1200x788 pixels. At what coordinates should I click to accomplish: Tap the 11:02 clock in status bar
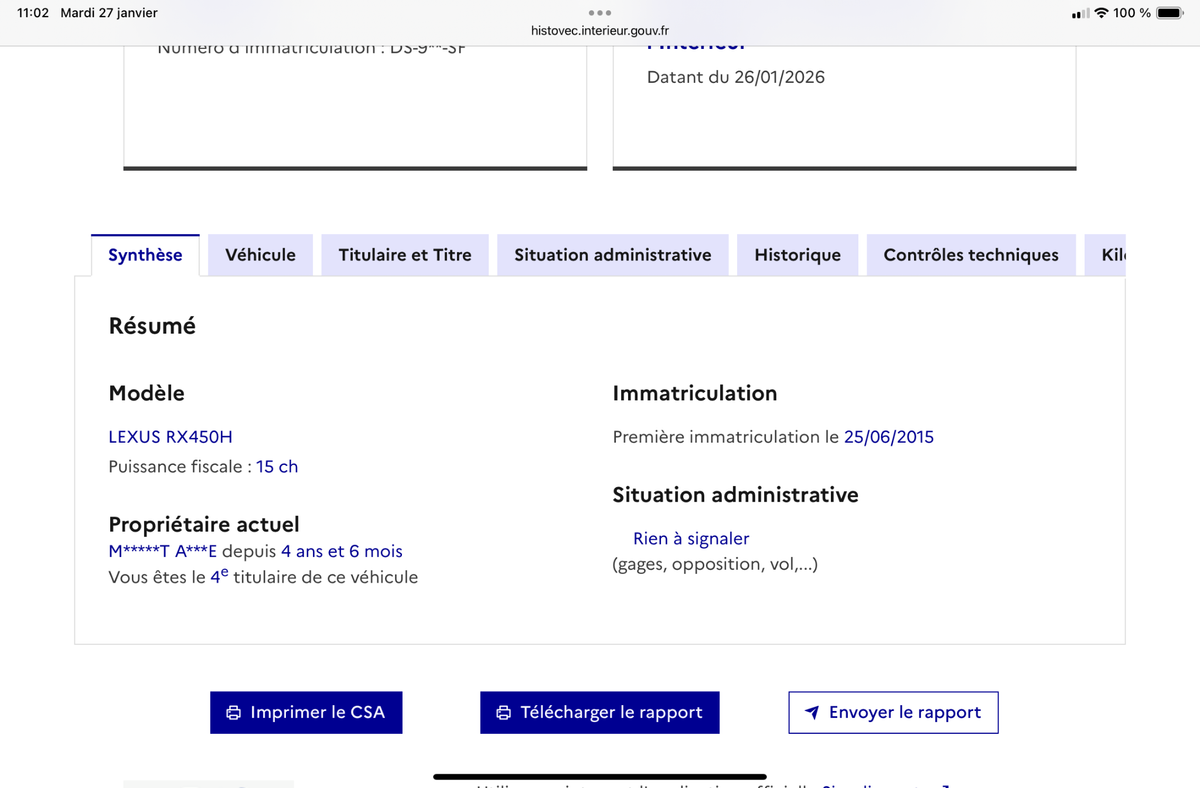[34, 13]
